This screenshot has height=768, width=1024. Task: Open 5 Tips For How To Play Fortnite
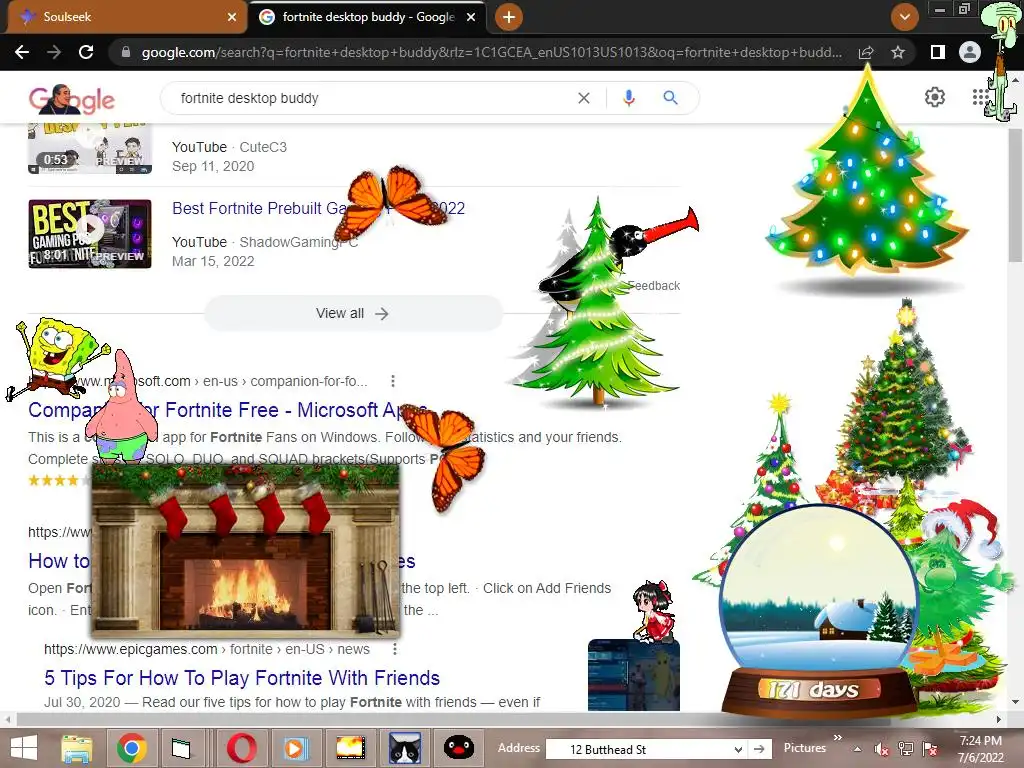(x=242, y=678)
